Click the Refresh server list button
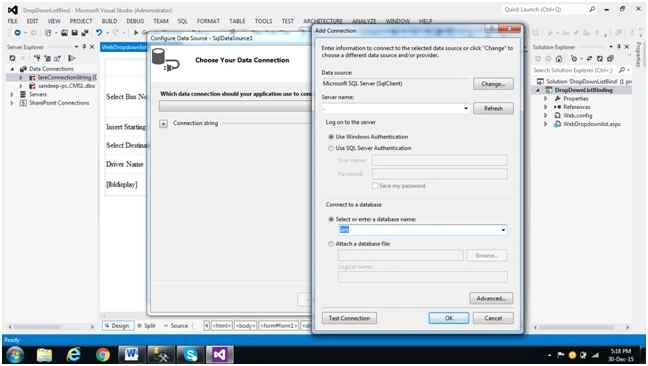This screenshot has height=366, width=648. [493, 108]
